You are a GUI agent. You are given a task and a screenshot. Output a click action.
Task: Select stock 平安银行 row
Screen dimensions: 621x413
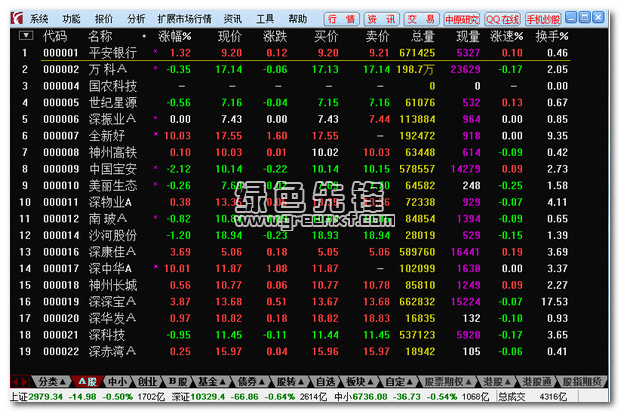(x=293, y=53)
